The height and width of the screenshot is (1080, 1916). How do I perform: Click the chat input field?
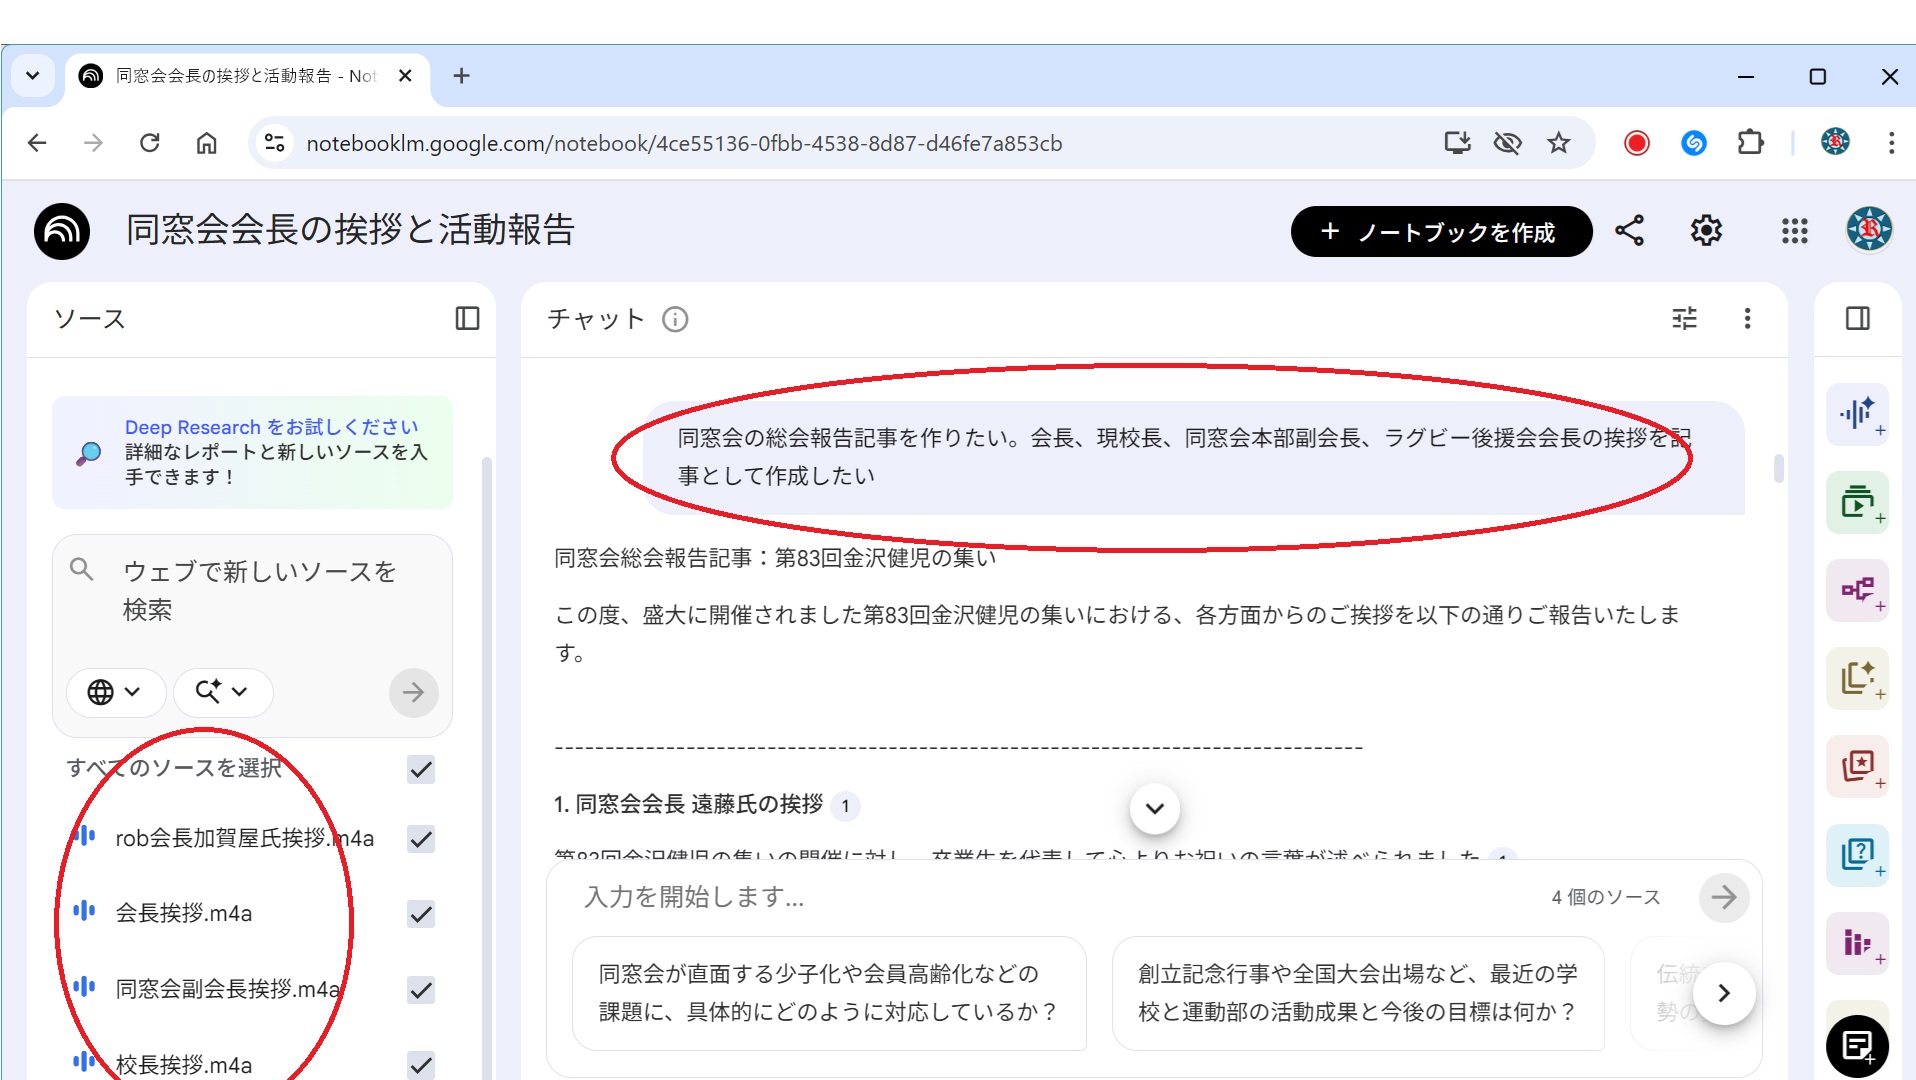[1050, 897]
